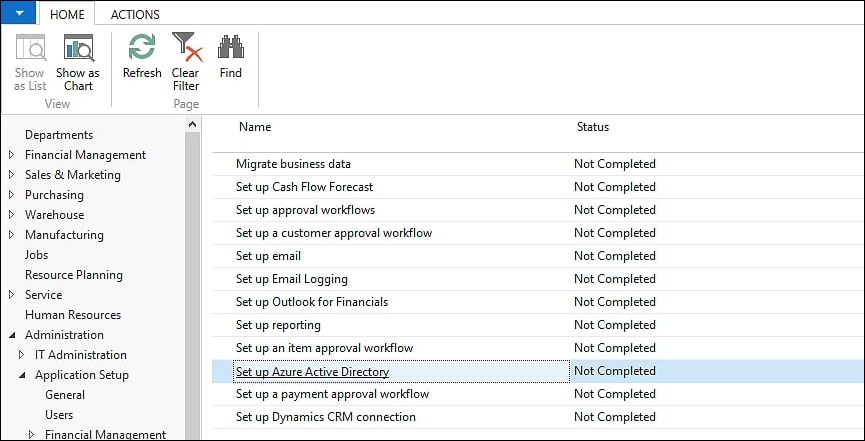Click the Show as List icon
This screenshot has width=865, height=441.
click(30, 48)
